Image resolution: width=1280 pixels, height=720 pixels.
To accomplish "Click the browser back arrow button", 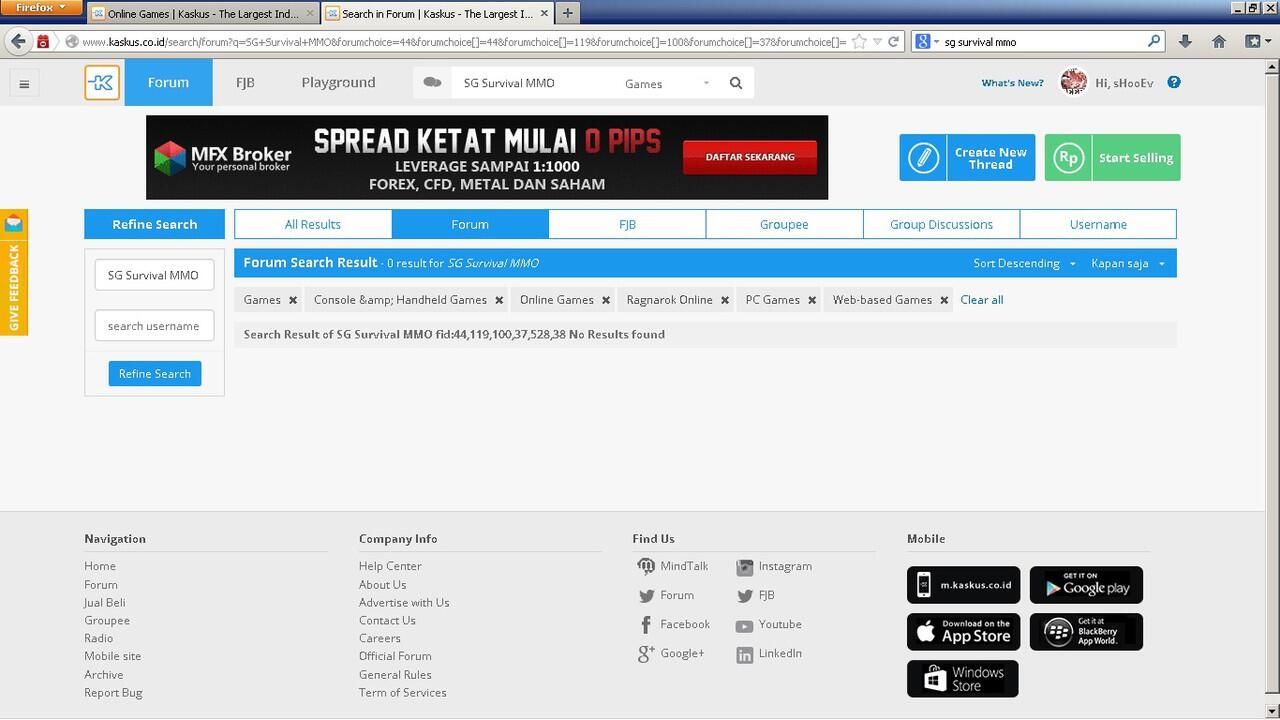I will click(x=17, y=41).
